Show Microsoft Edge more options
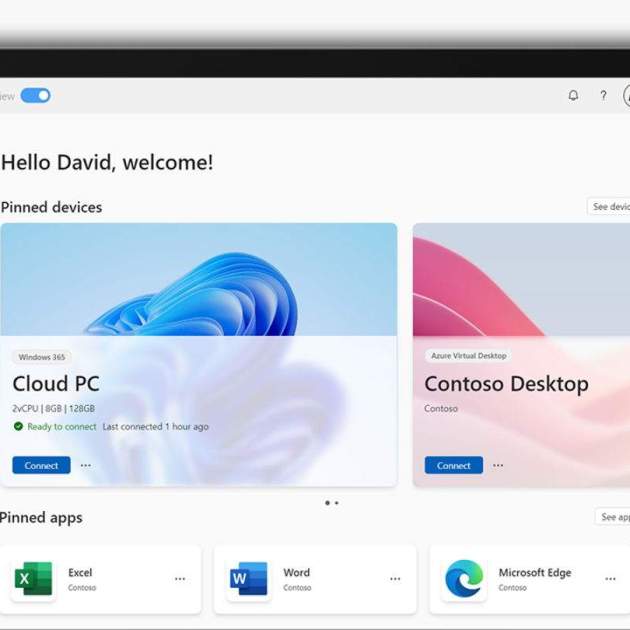Screen dimensions: 630x630 tap(610, 579)
